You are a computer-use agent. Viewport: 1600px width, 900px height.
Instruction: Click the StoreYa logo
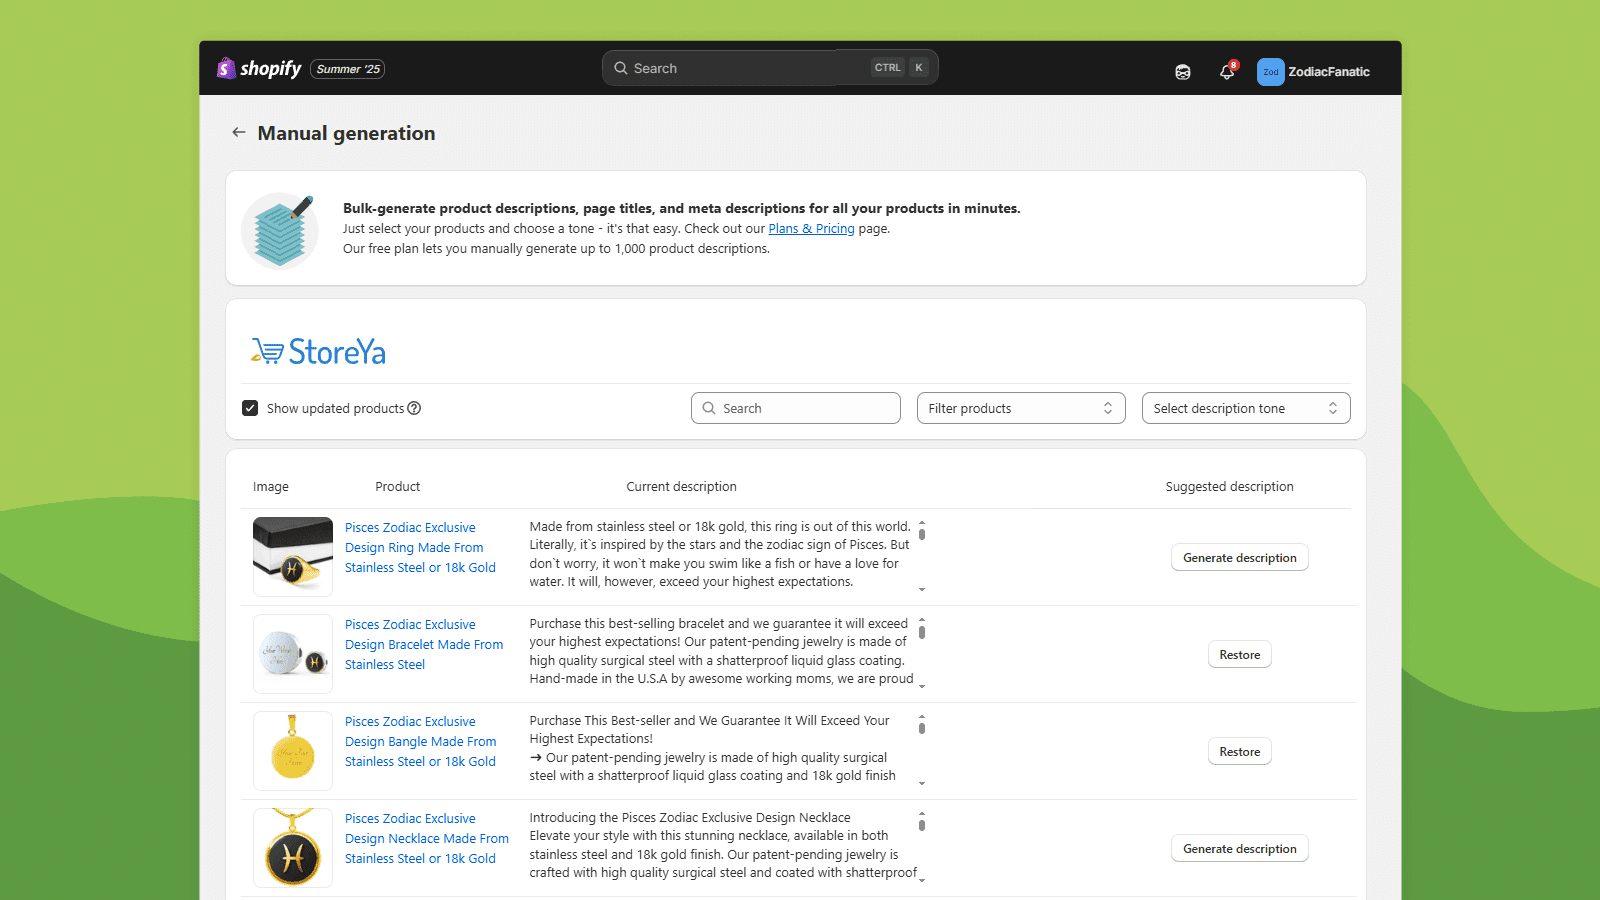point(319,352)
